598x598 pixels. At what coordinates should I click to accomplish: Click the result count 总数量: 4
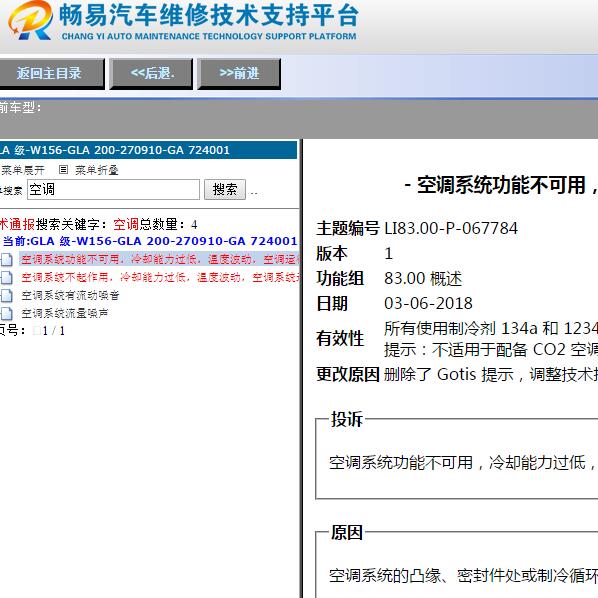pos(168,224)
